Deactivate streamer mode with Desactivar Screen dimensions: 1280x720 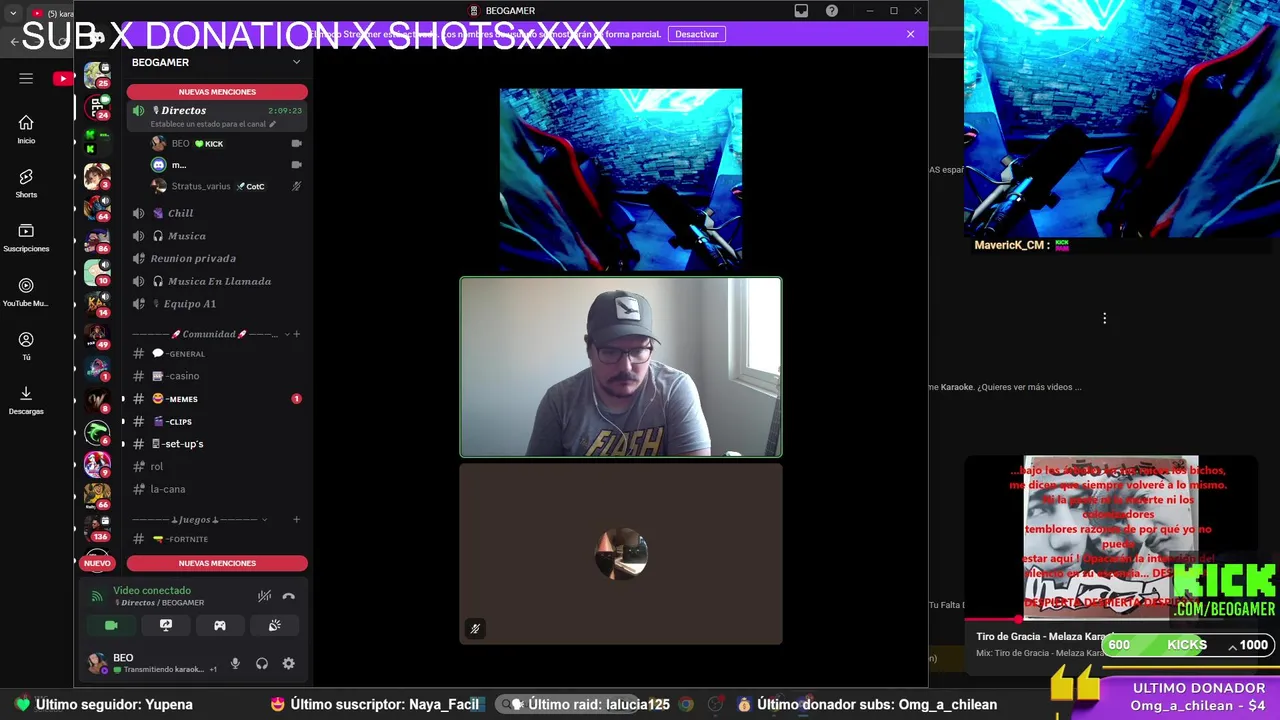(x=696, y=34)
